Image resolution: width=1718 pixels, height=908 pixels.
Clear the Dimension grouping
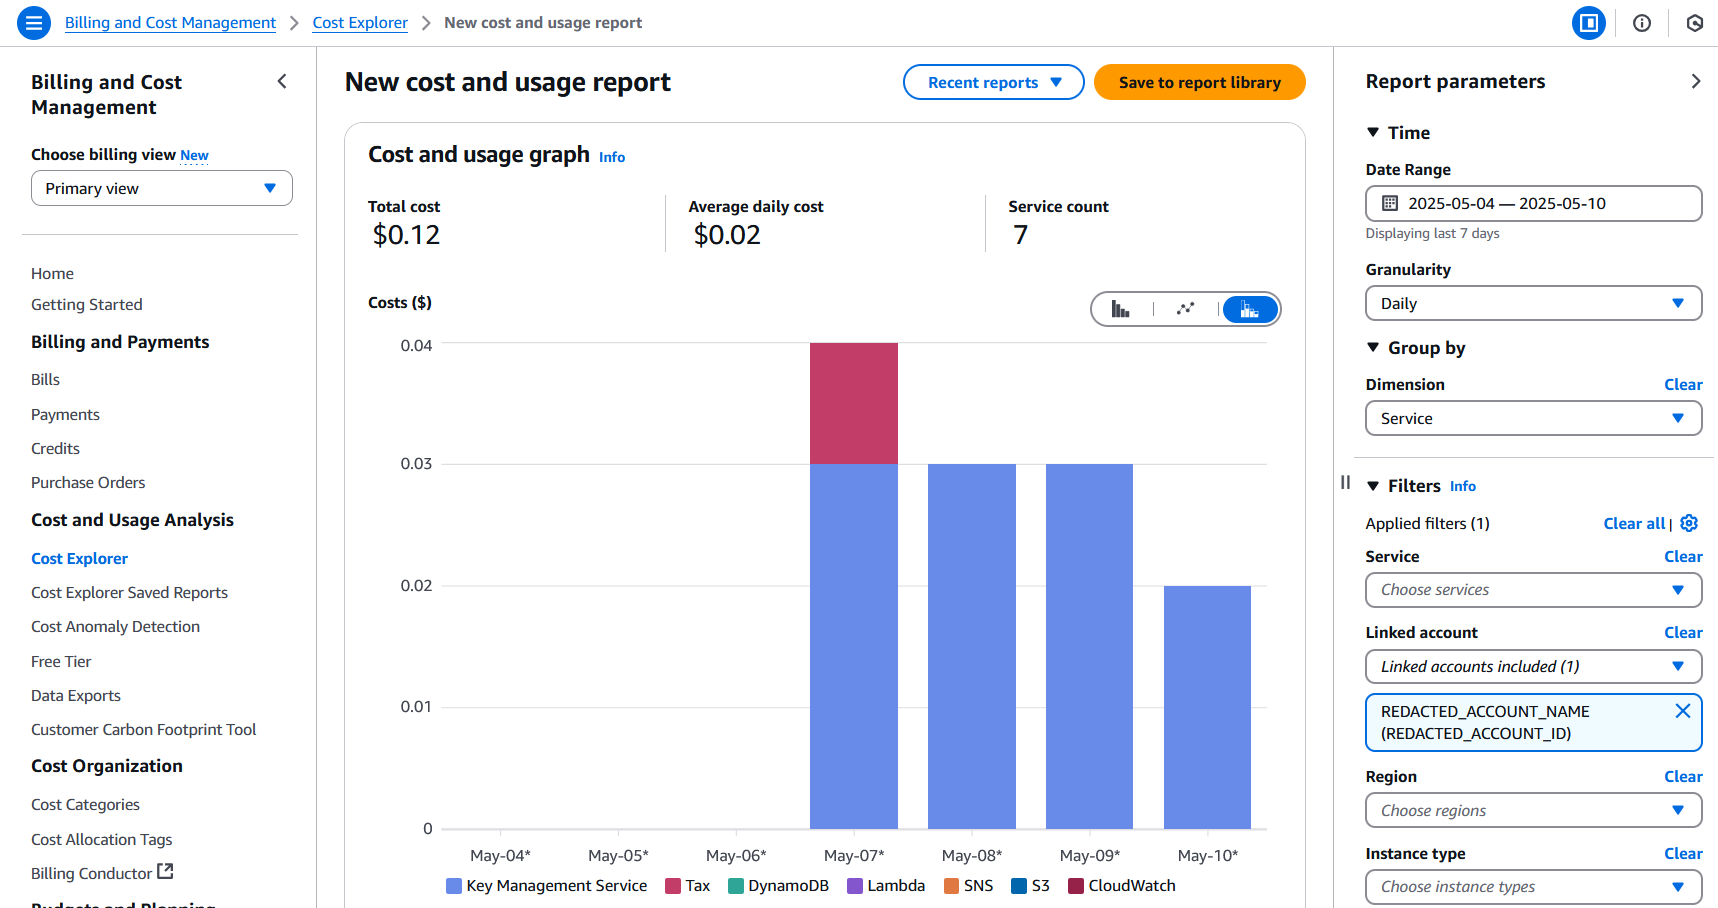coord(1683,384)
